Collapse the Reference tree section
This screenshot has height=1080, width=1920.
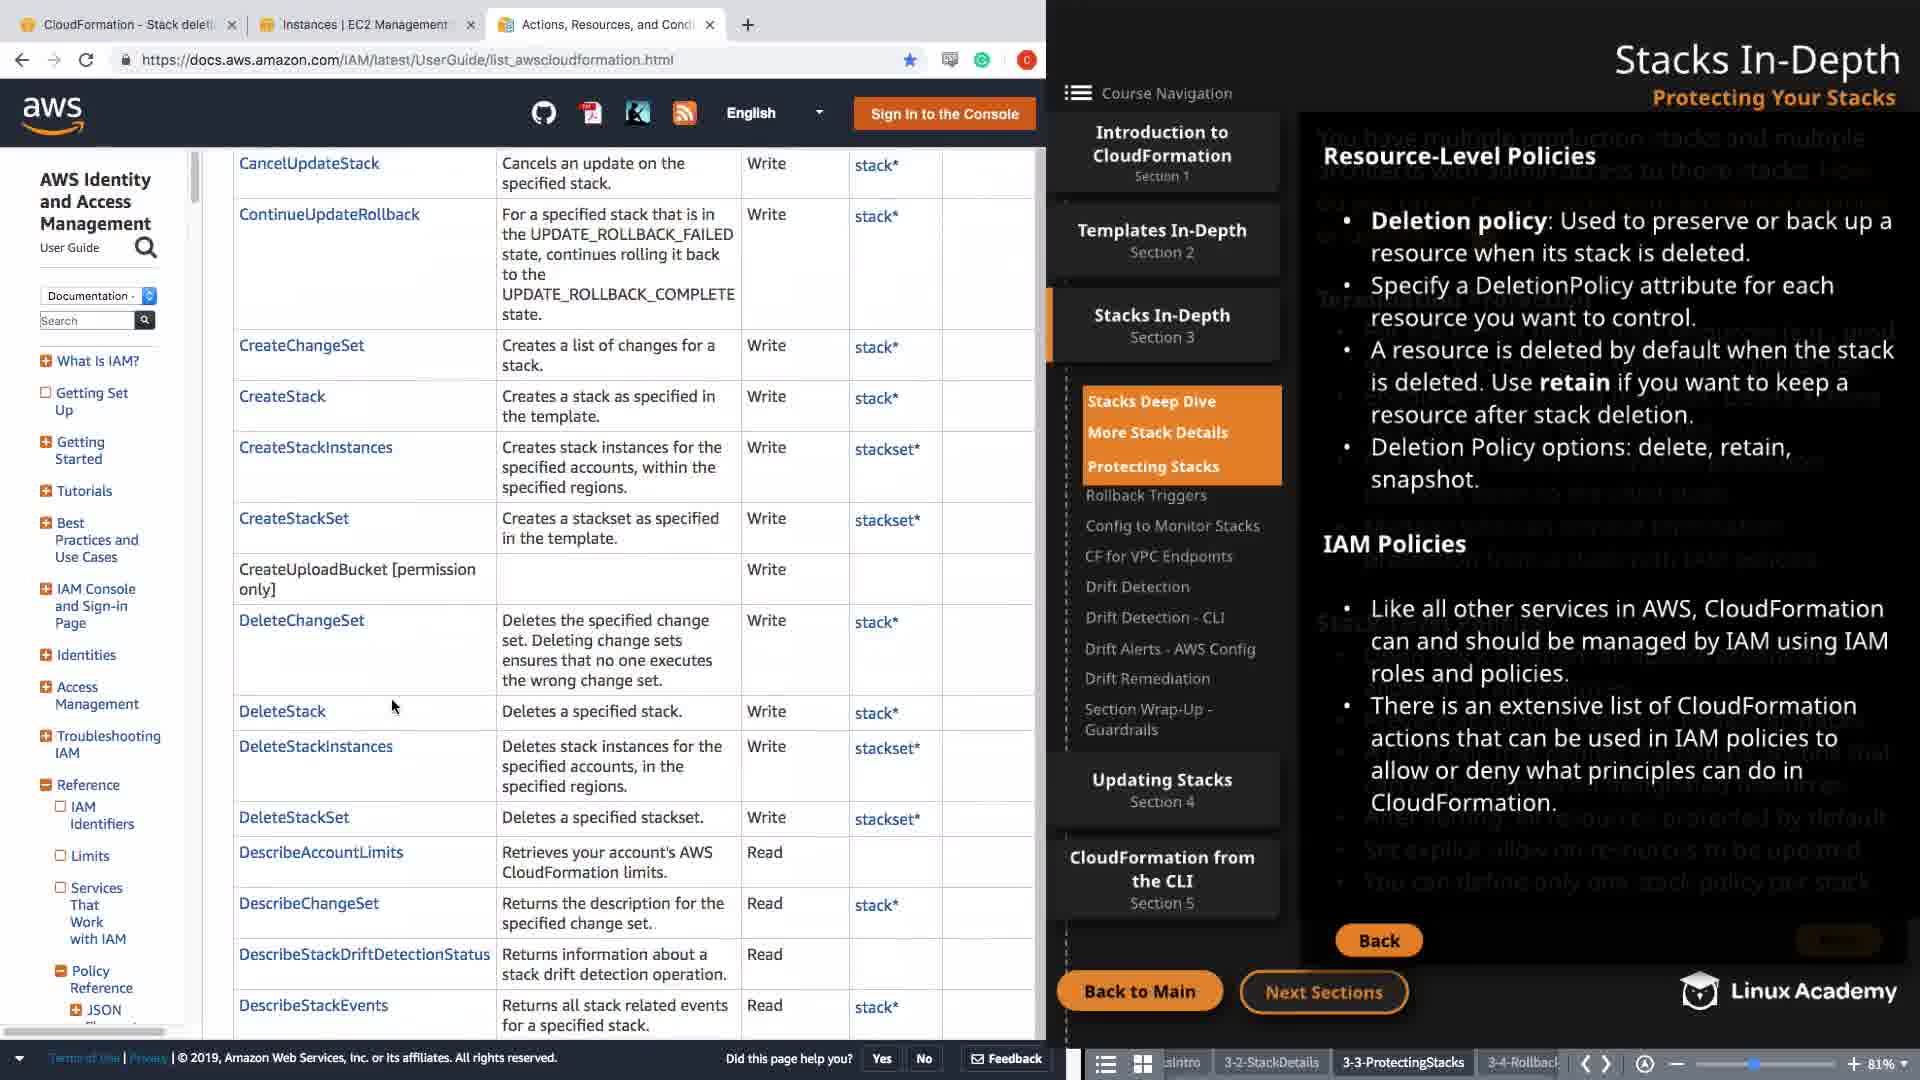tap(46, 785)
